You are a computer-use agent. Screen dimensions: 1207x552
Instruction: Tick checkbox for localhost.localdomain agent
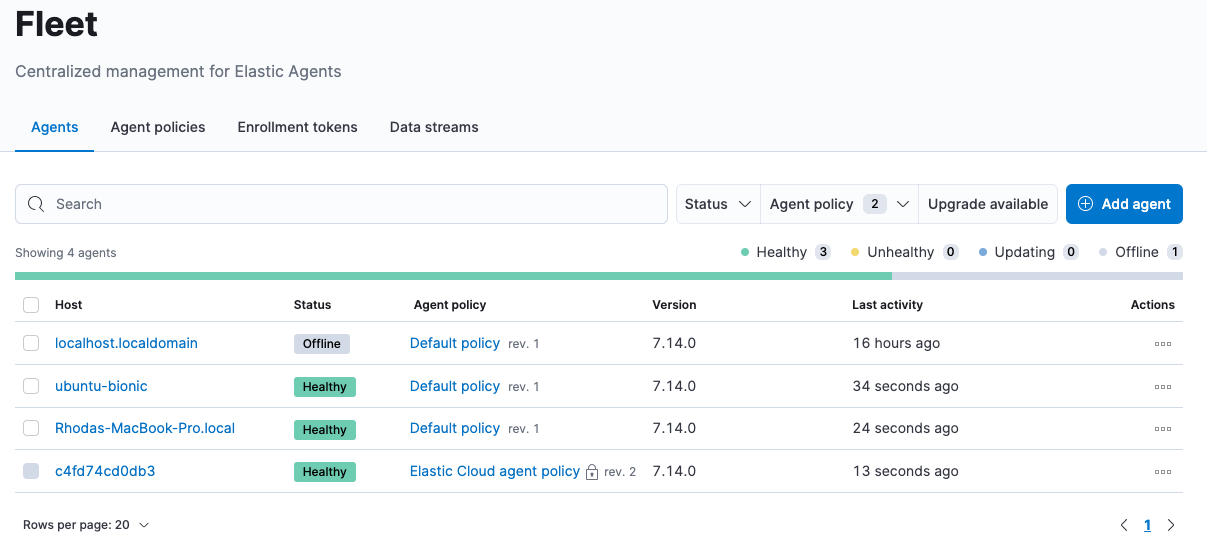(x=31, y=343)
